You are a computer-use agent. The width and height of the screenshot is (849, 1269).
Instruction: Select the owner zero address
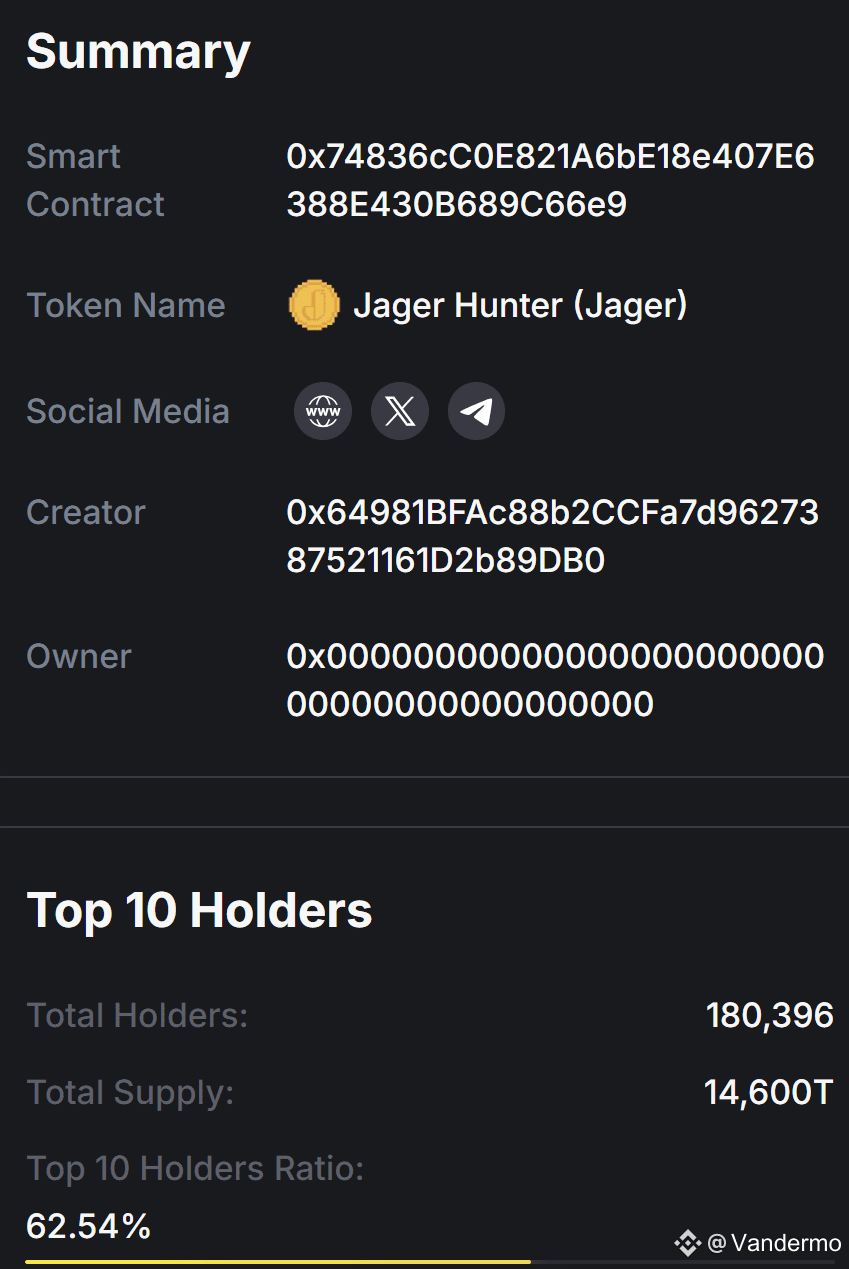click(x=555, y=680)
